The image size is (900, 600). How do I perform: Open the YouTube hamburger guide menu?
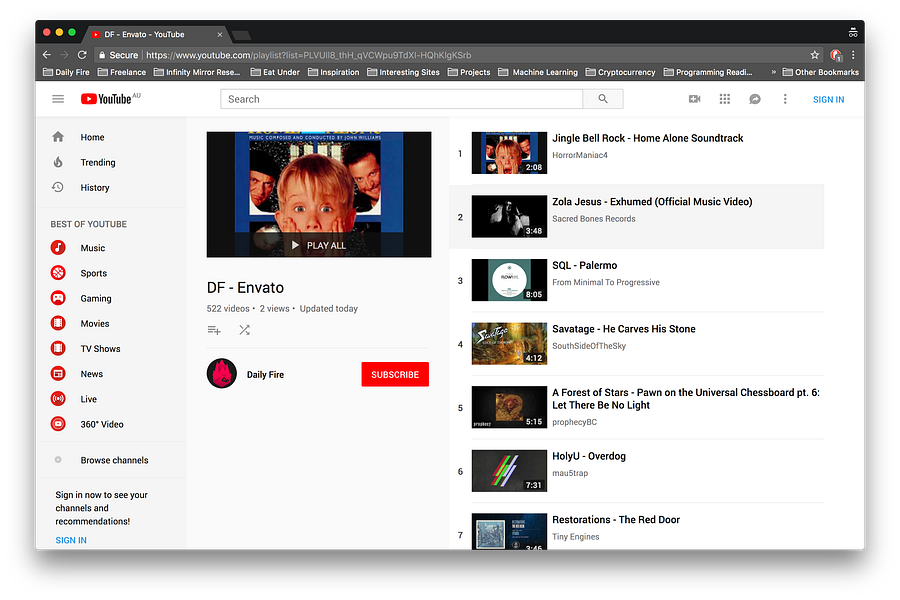point(58,99)
